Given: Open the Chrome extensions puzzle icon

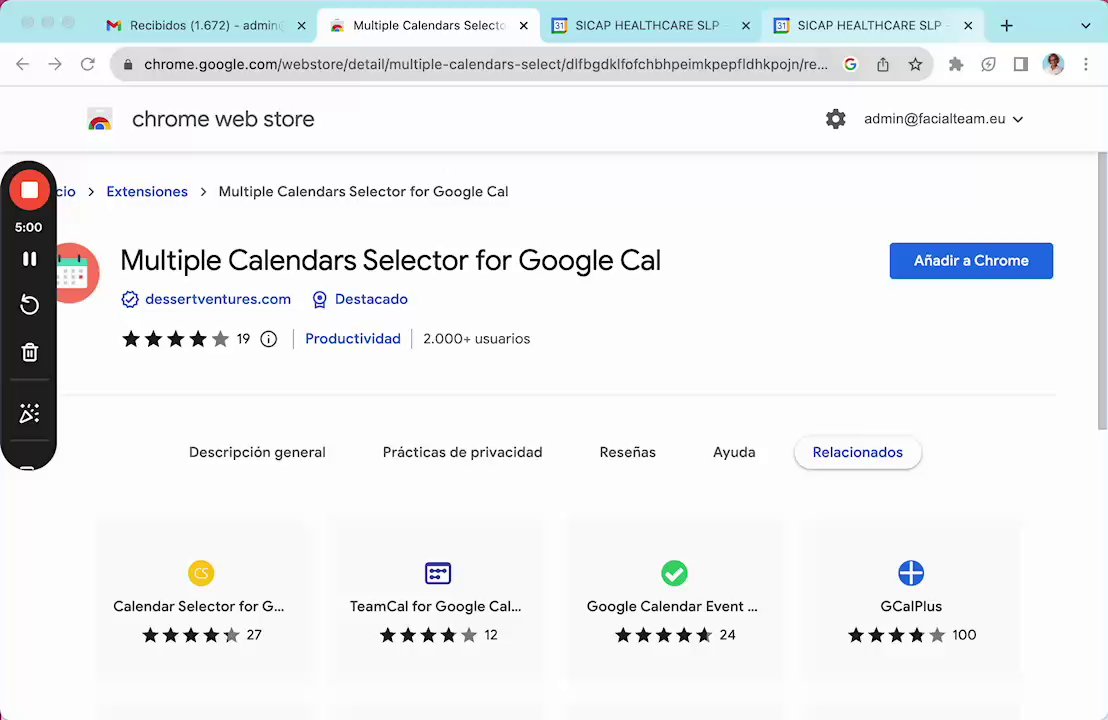Looking at the screenshot, I should (956, 64).
